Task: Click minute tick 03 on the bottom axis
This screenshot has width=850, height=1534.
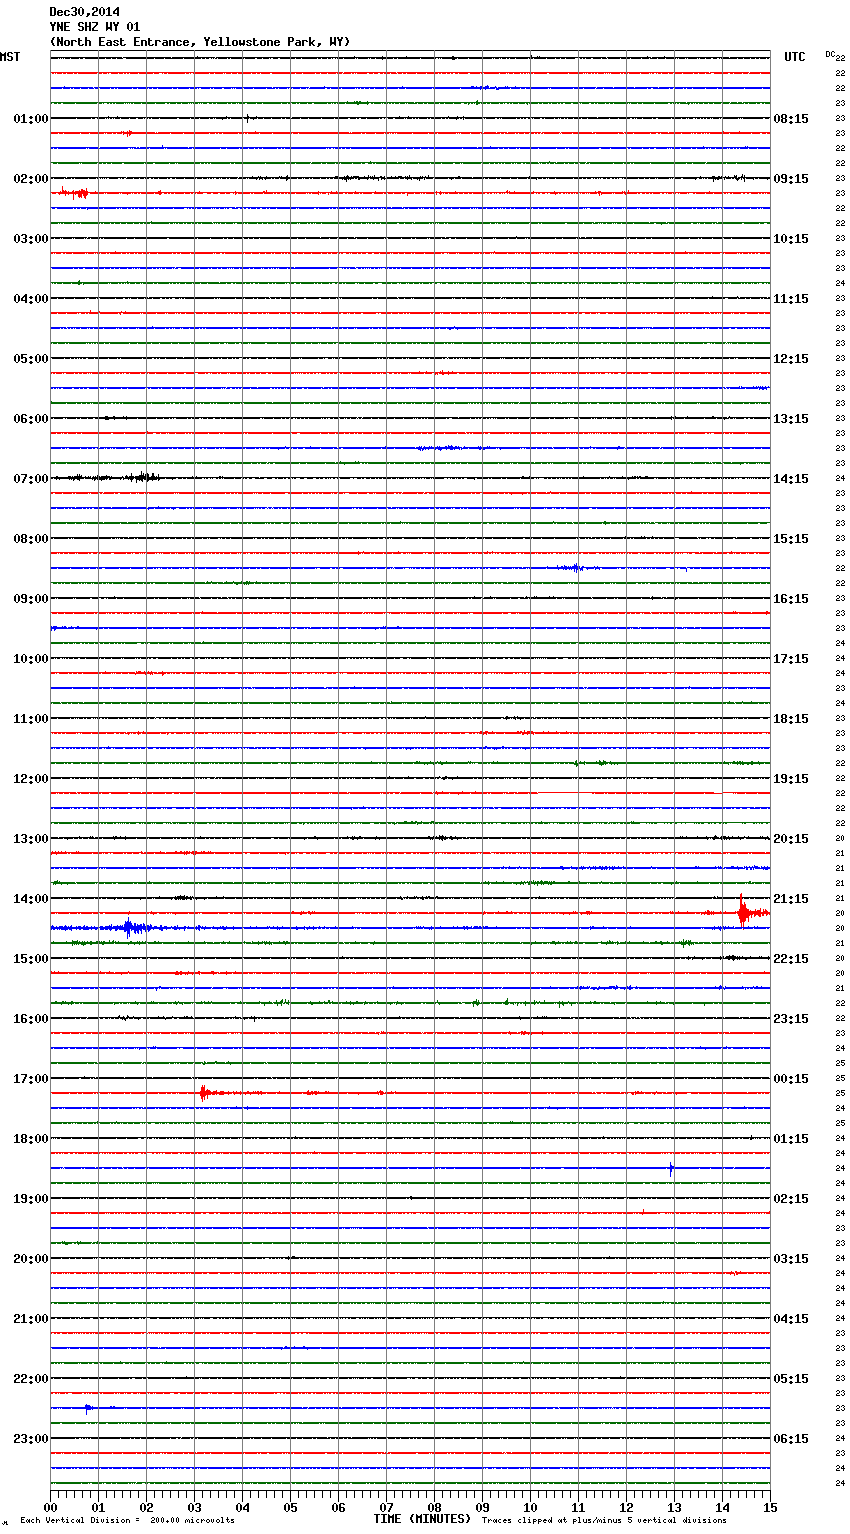Action: (x=195, y=1507)
